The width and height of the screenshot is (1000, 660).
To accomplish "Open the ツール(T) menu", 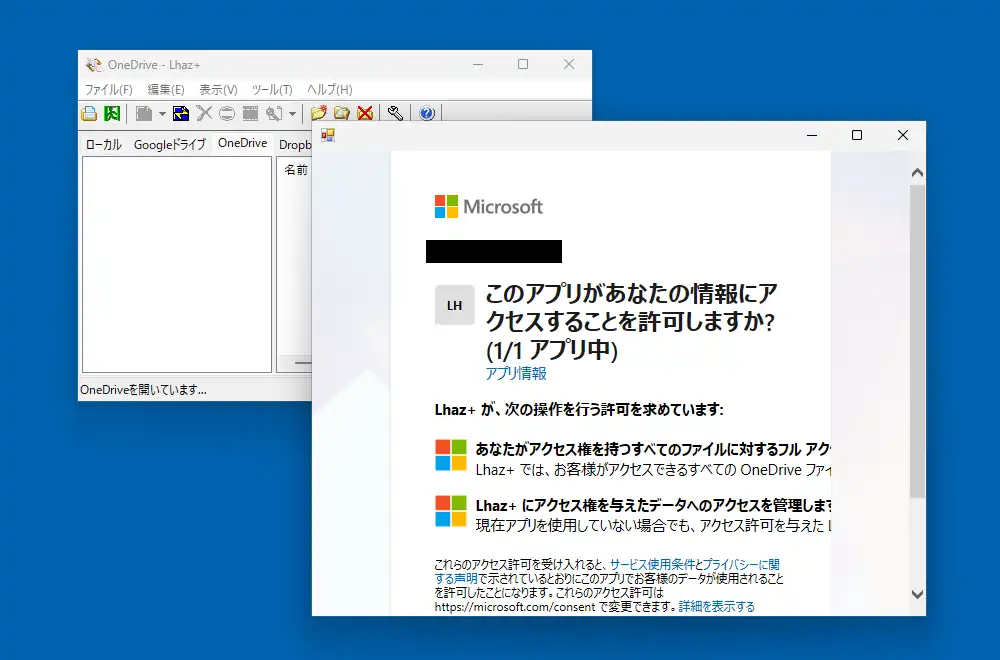I will pyautogui.click(x=272, y=89).
